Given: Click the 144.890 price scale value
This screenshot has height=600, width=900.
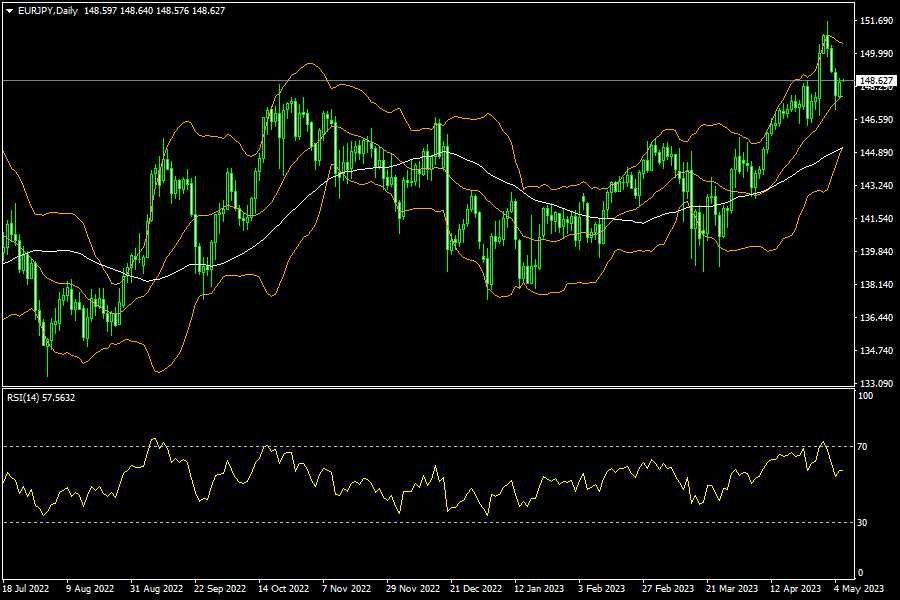Looking at the screenshot, I should coord(876,152).
